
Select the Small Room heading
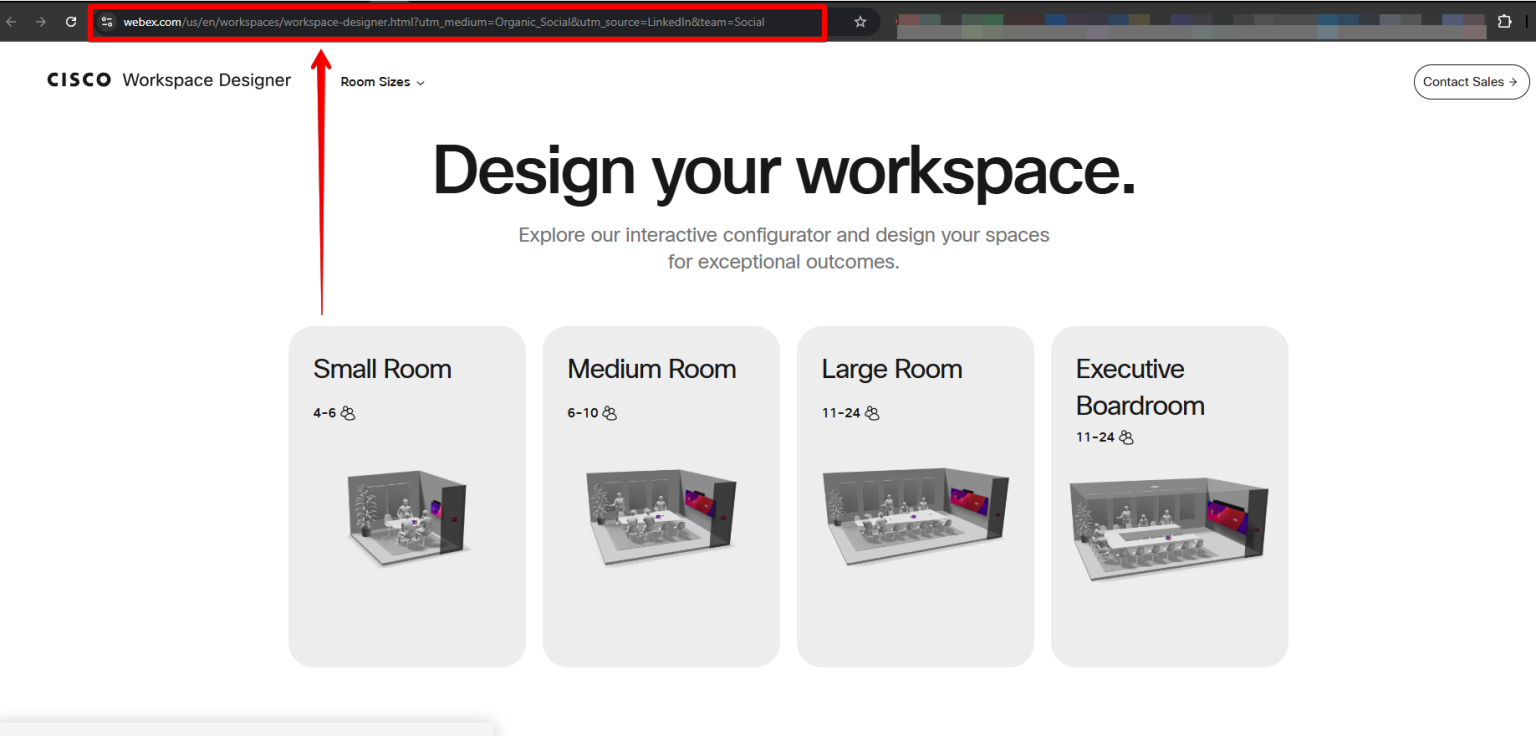[x=382, y=369]
